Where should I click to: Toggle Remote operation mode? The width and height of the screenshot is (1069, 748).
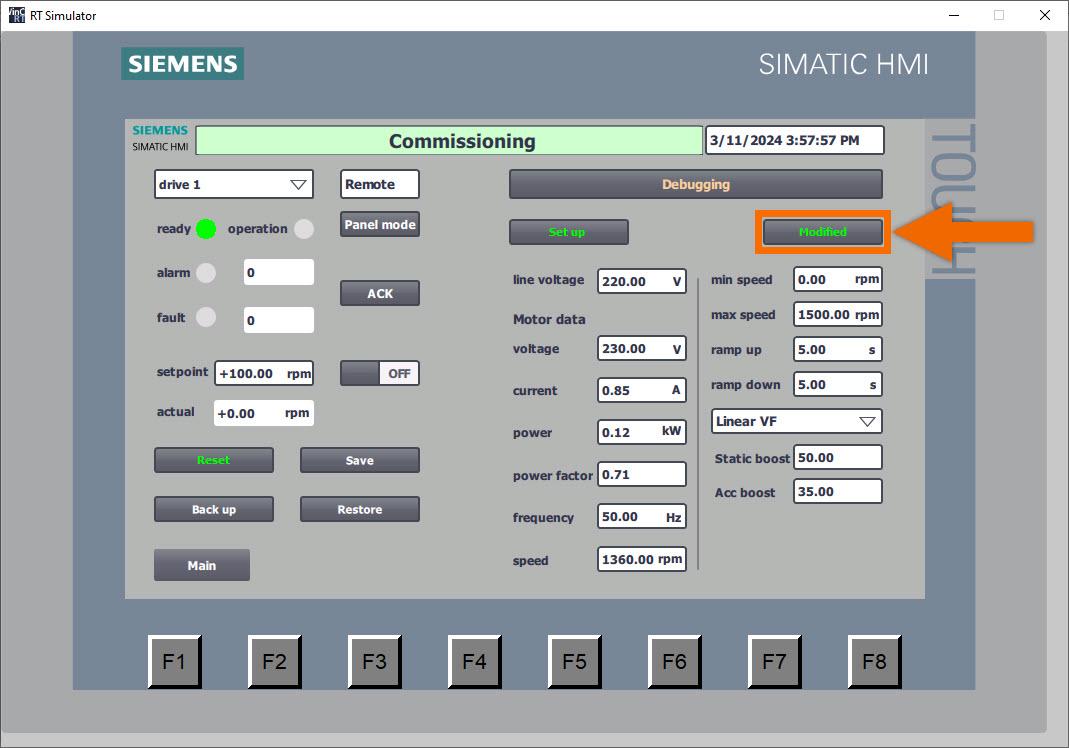tap(378, 184)
